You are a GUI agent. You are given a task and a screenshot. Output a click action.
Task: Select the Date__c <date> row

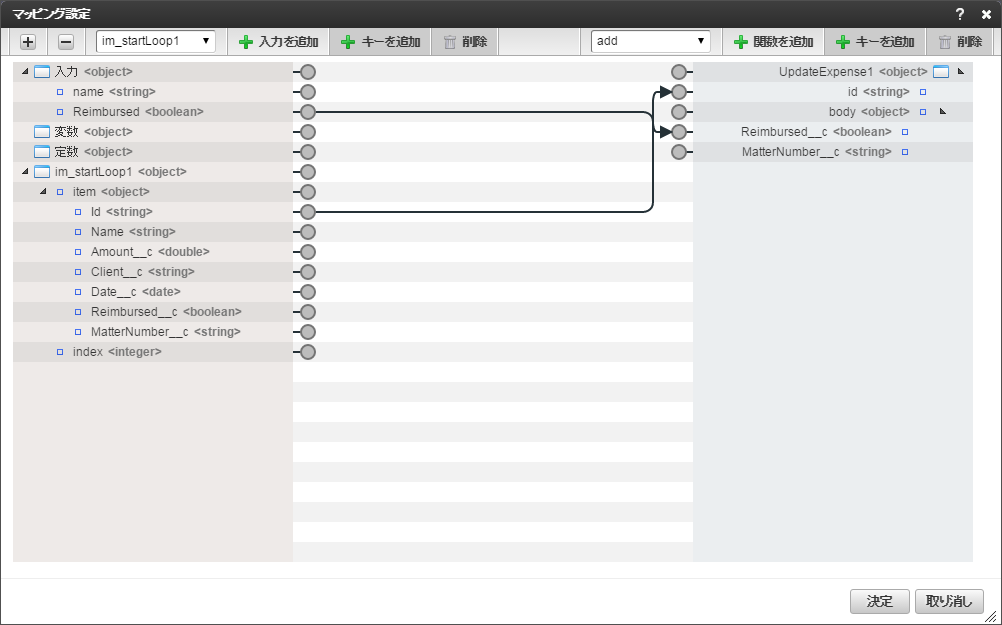pyautogui.click(x=153, y=291)
